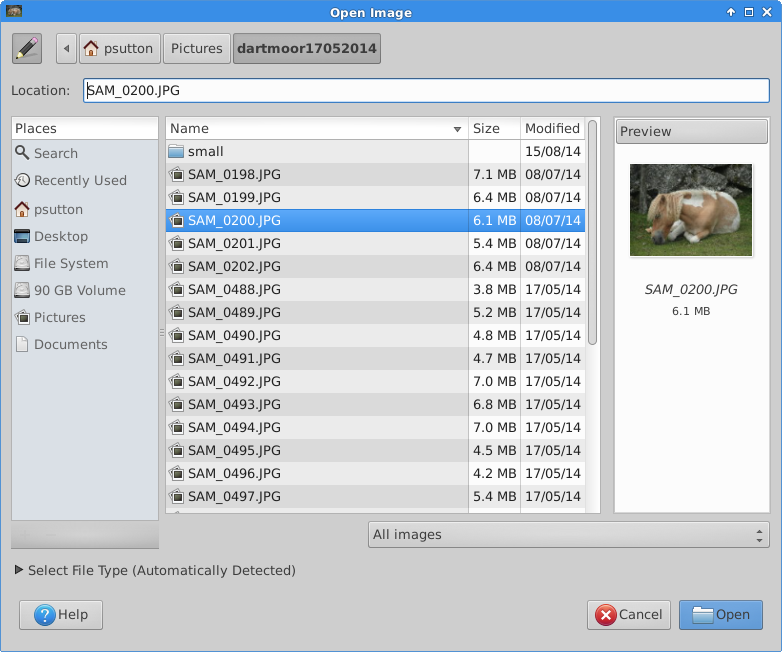This screenshot has width=782, height=652.
Task: Go to psutton home path button
Action: [x=120, y=48]
